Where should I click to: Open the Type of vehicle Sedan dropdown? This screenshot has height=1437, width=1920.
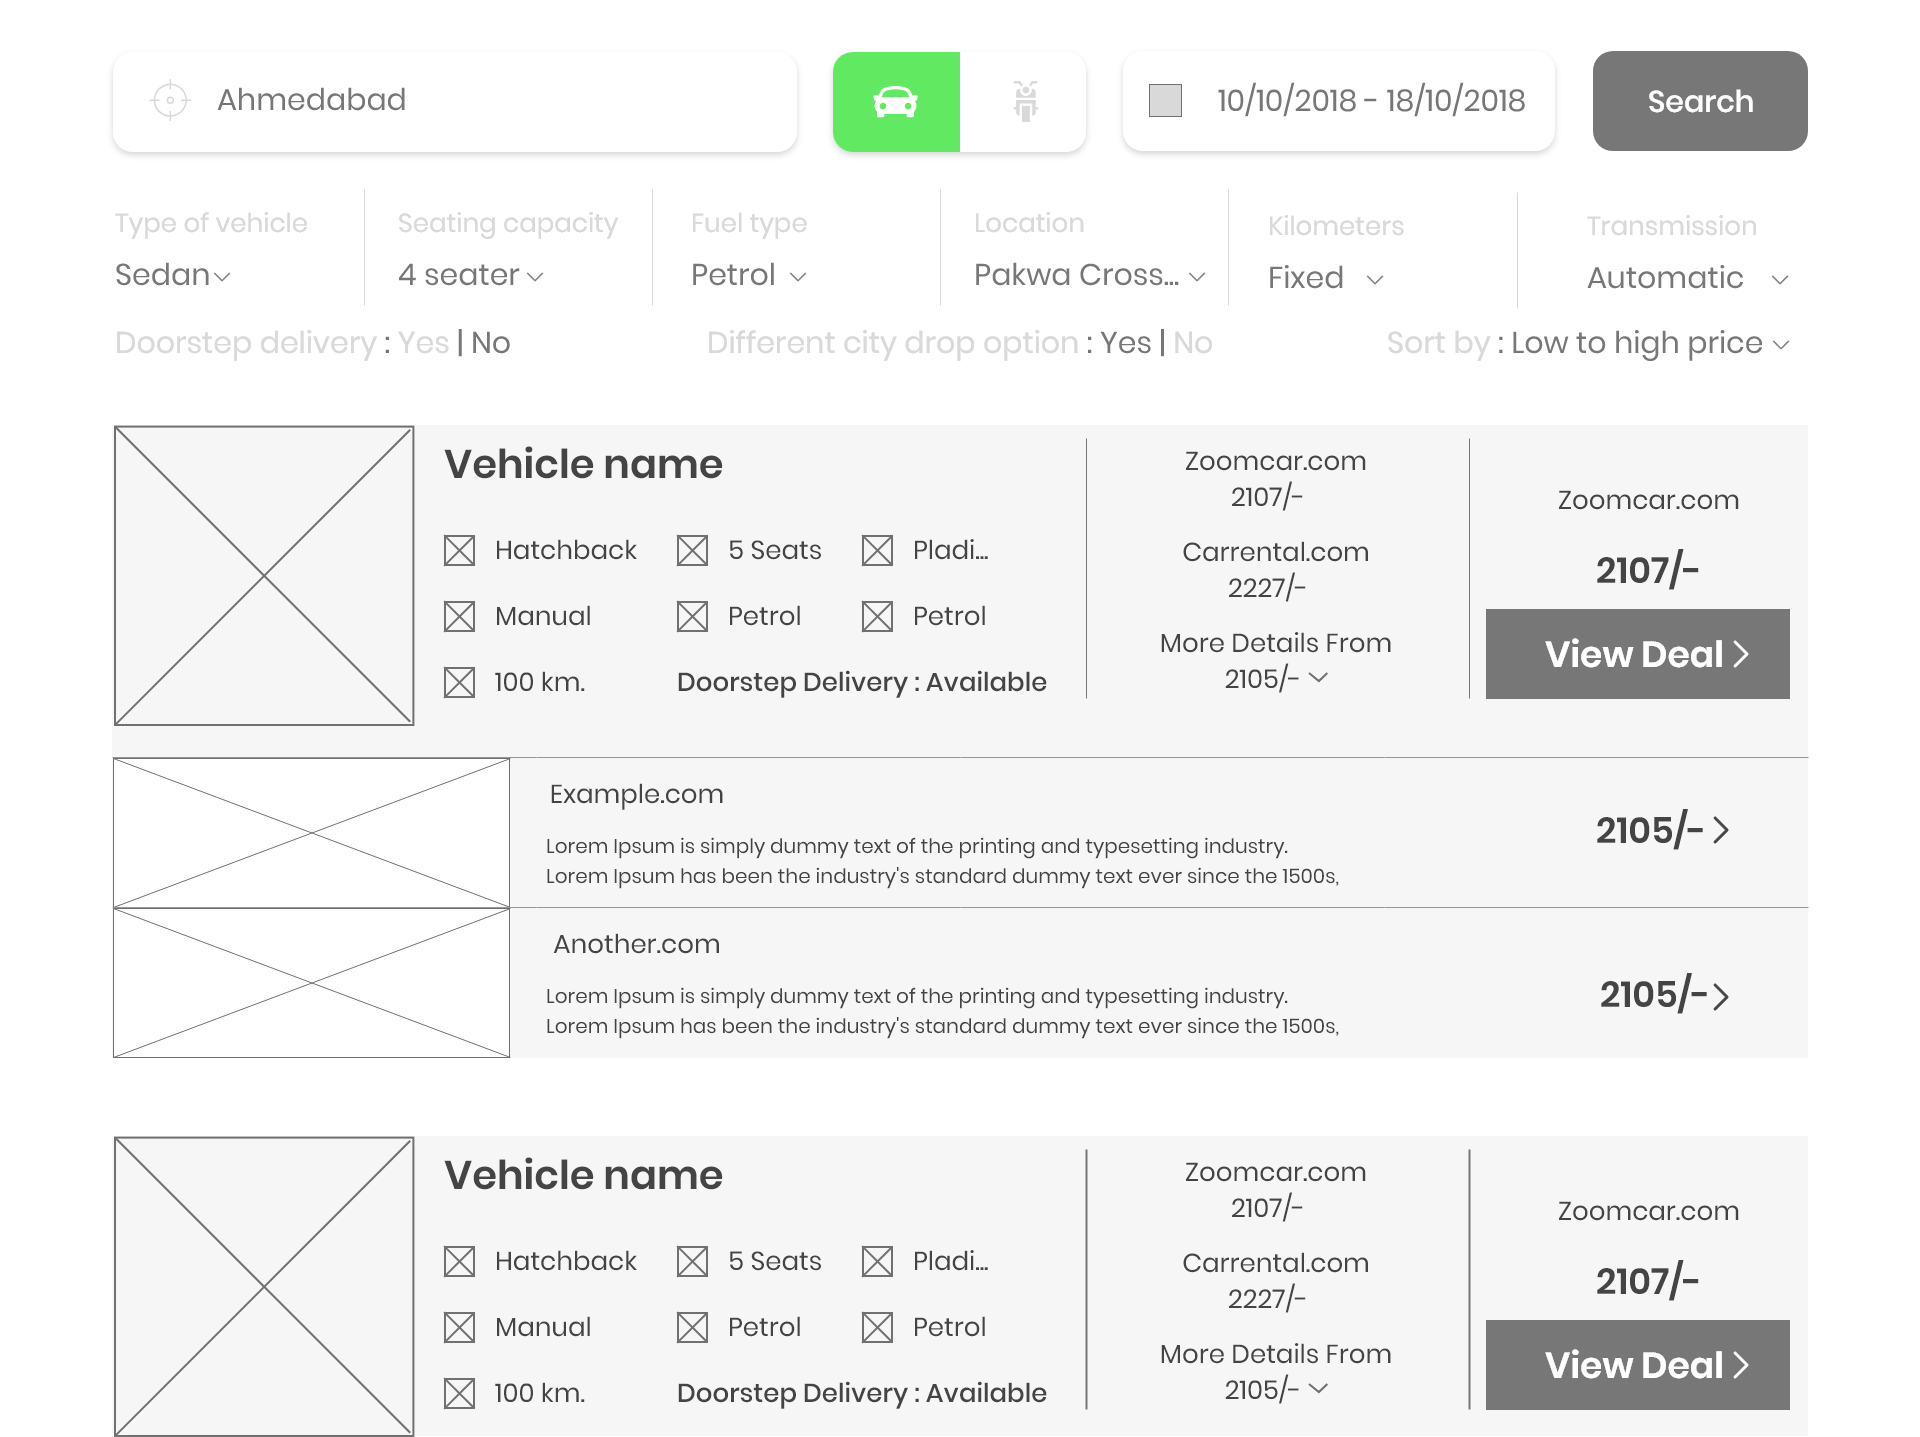pos(173,274)
